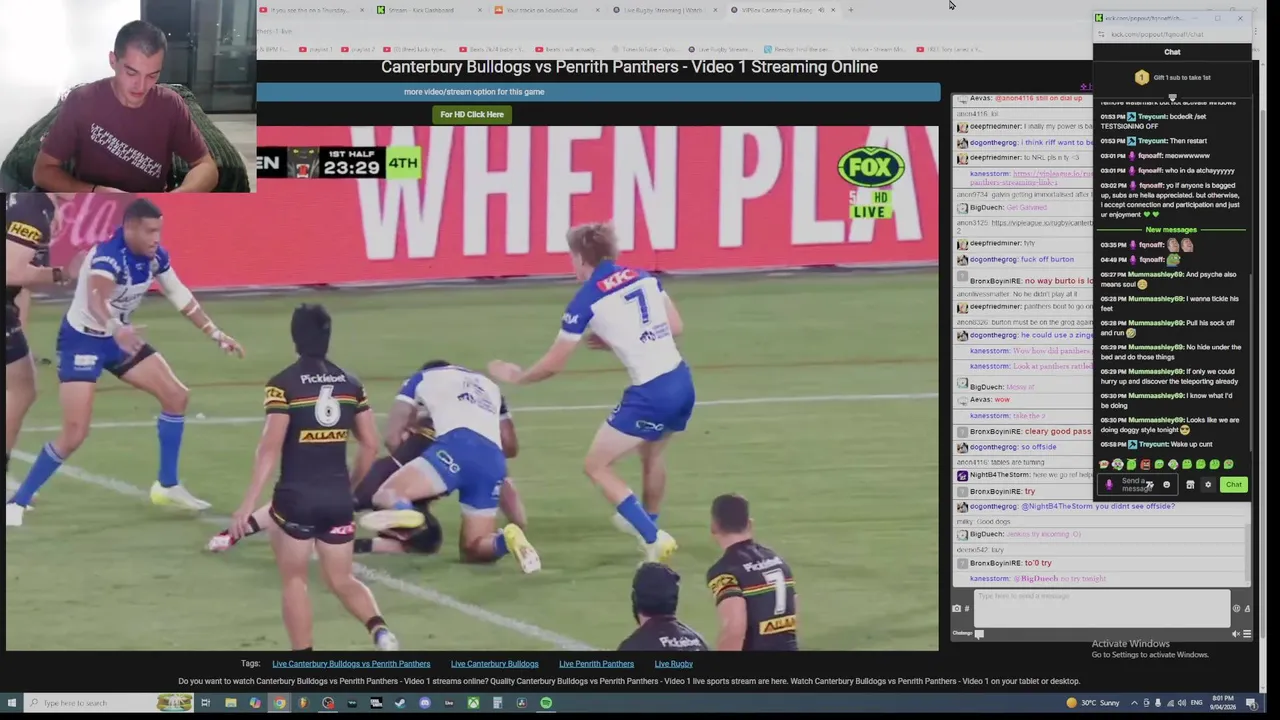
Task: Open Spotify from the taskbar
Action: [x=546, y=703]
